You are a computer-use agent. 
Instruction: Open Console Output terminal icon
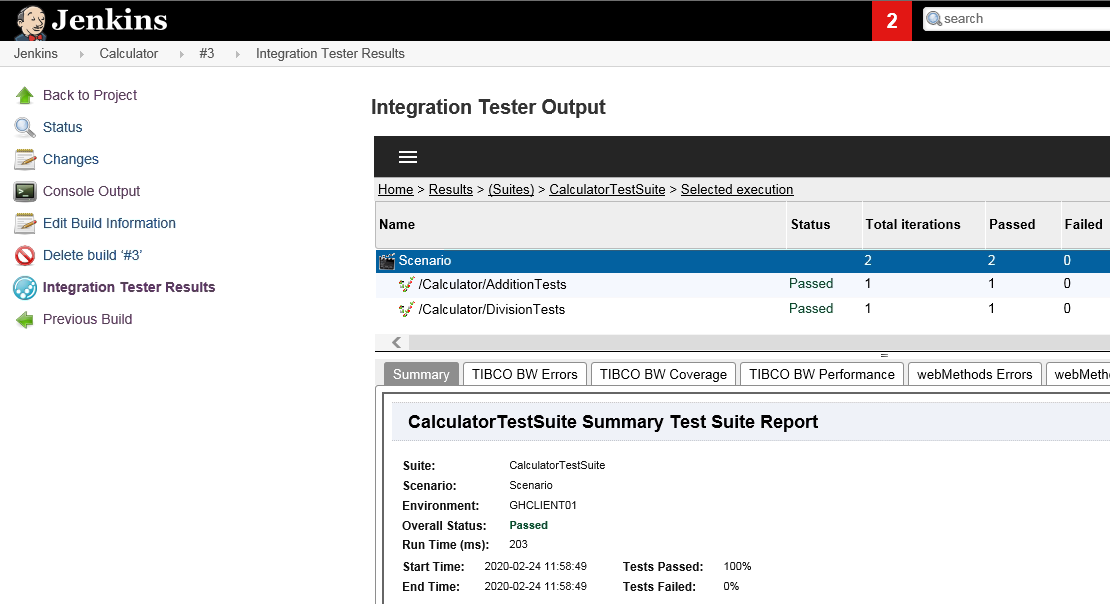click(x=25, y=192)
